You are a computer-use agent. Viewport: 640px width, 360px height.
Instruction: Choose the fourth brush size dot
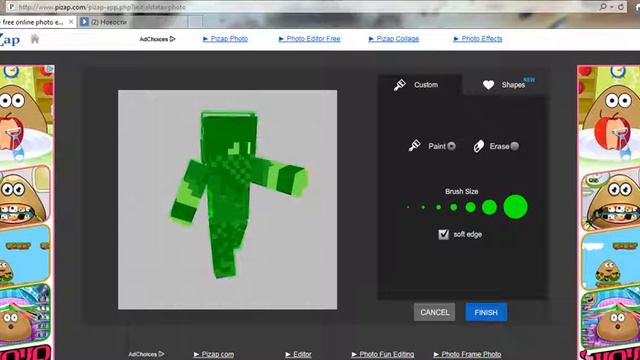[x=453, y=207]
